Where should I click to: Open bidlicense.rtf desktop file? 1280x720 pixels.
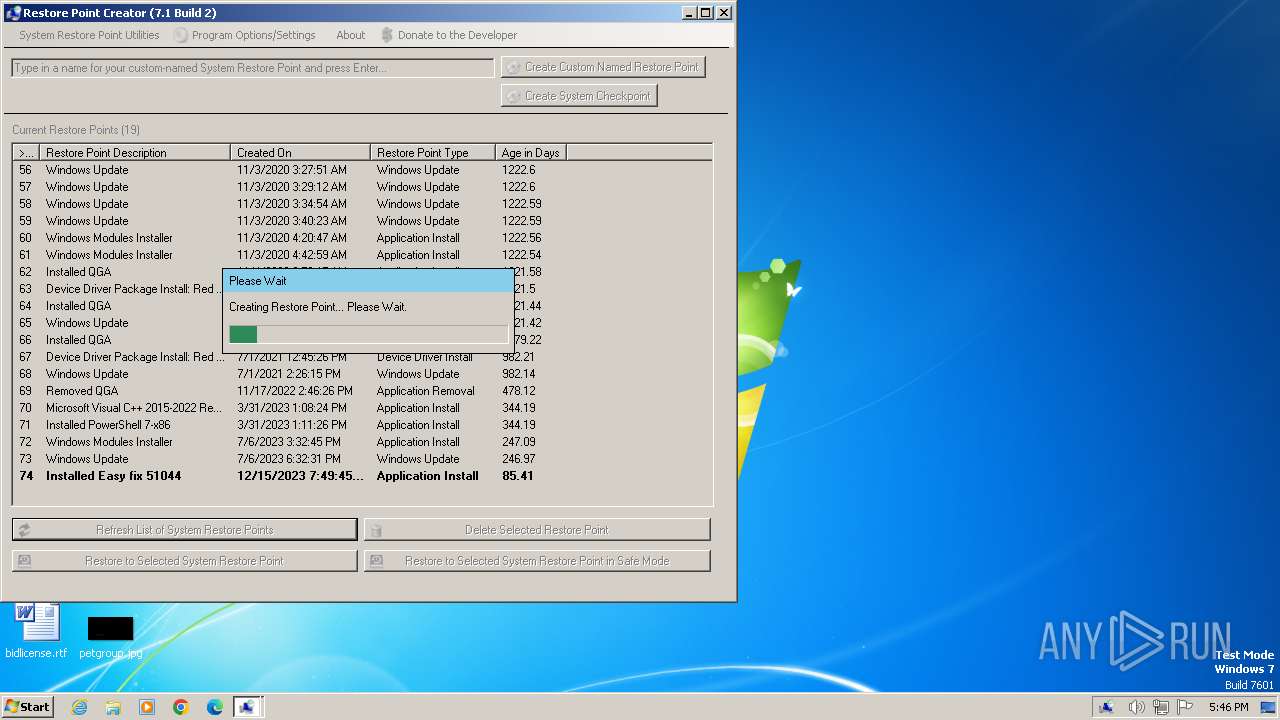(x=36, y=631)
